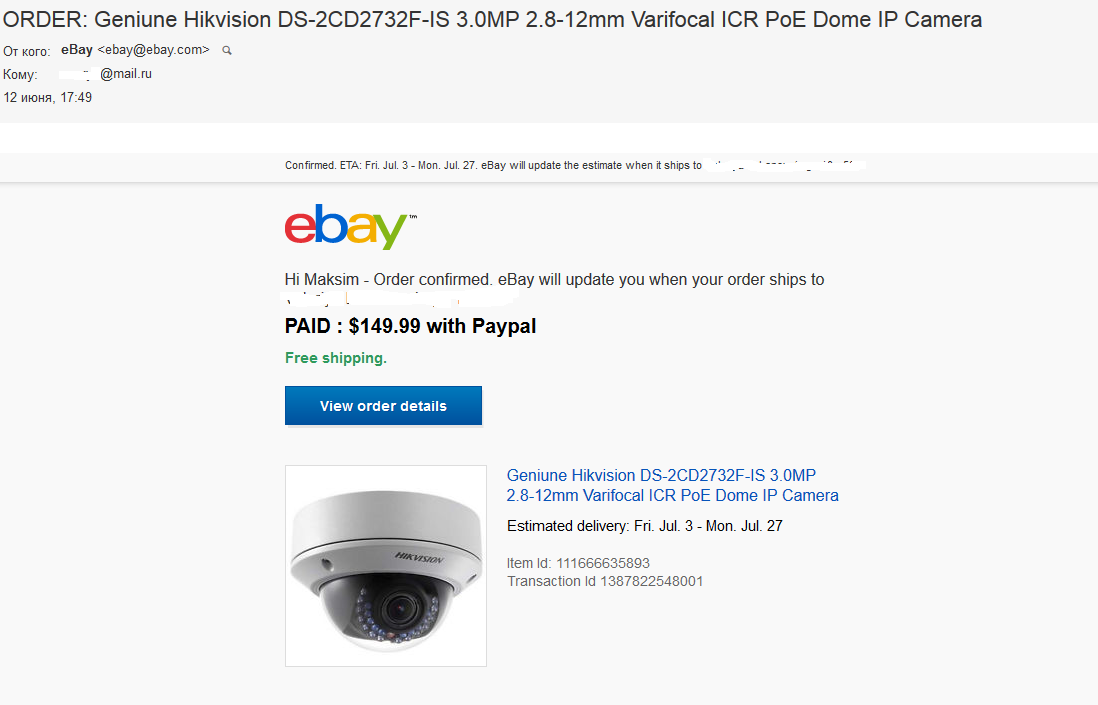Click the Hikvision dome camera thumbnail
Image resolution: width=1098 pixels, height=705 pixels.
[x=385, y=566]
